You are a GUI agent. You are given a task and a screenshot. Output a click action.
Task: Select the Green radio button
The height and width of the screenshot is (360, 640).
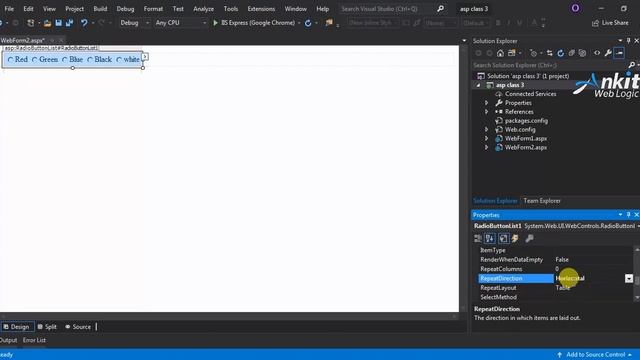34,60
